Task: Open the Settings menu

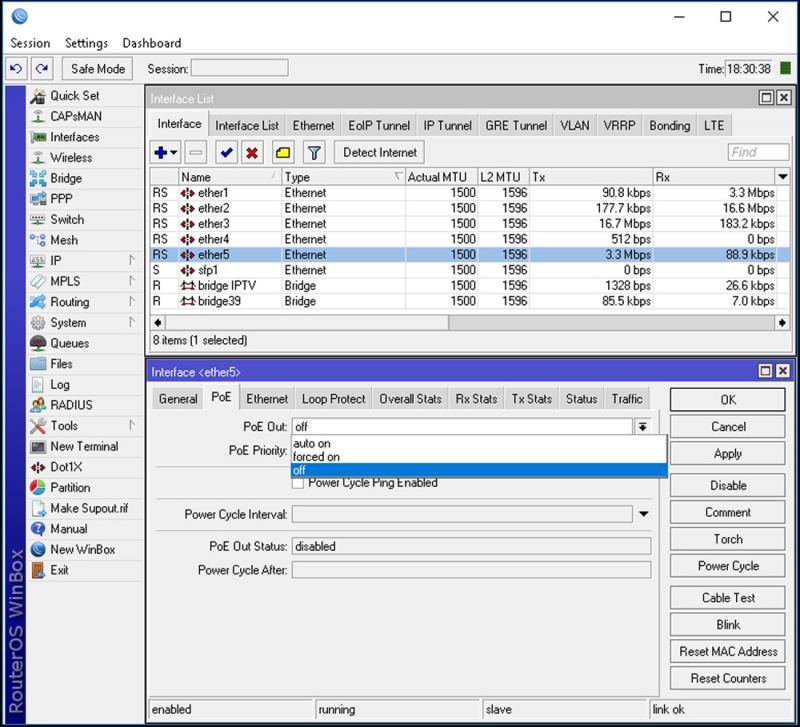Action: pos(86,43)
